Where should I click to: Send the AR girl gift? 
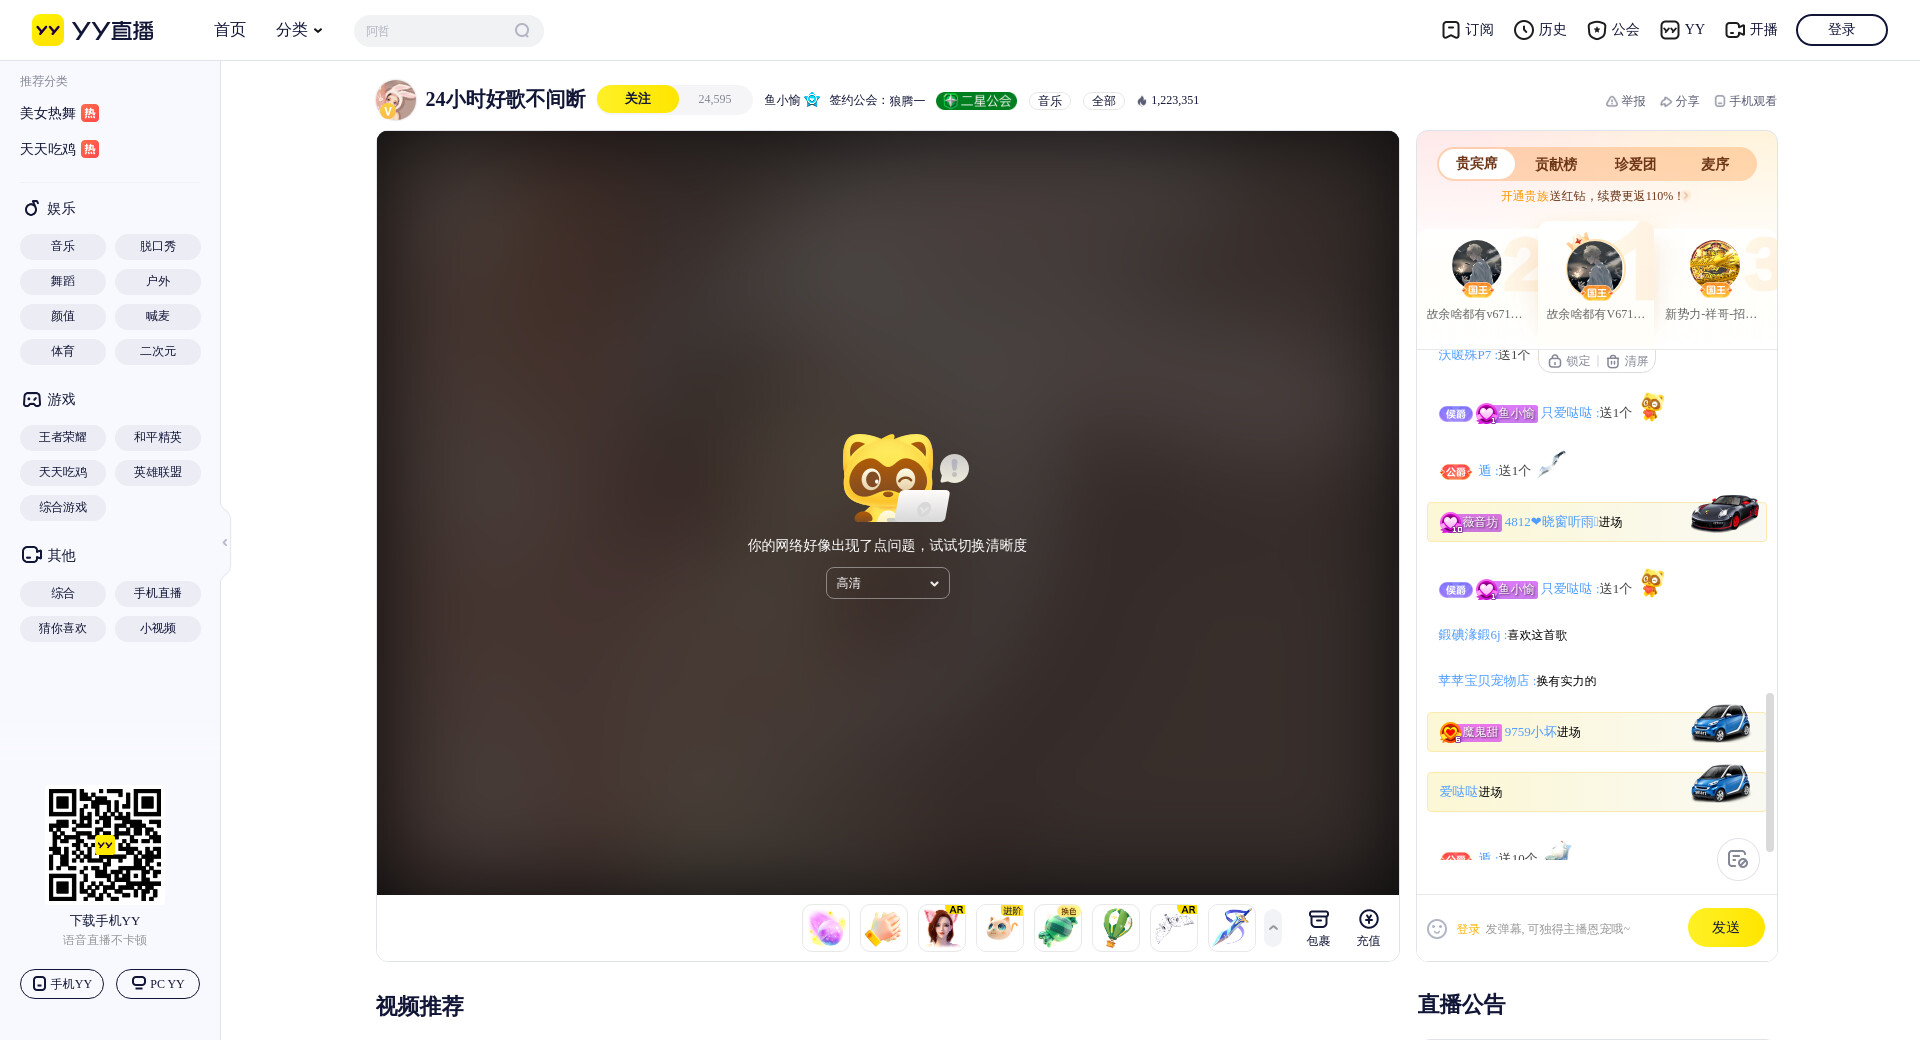[x=941, y=928]
